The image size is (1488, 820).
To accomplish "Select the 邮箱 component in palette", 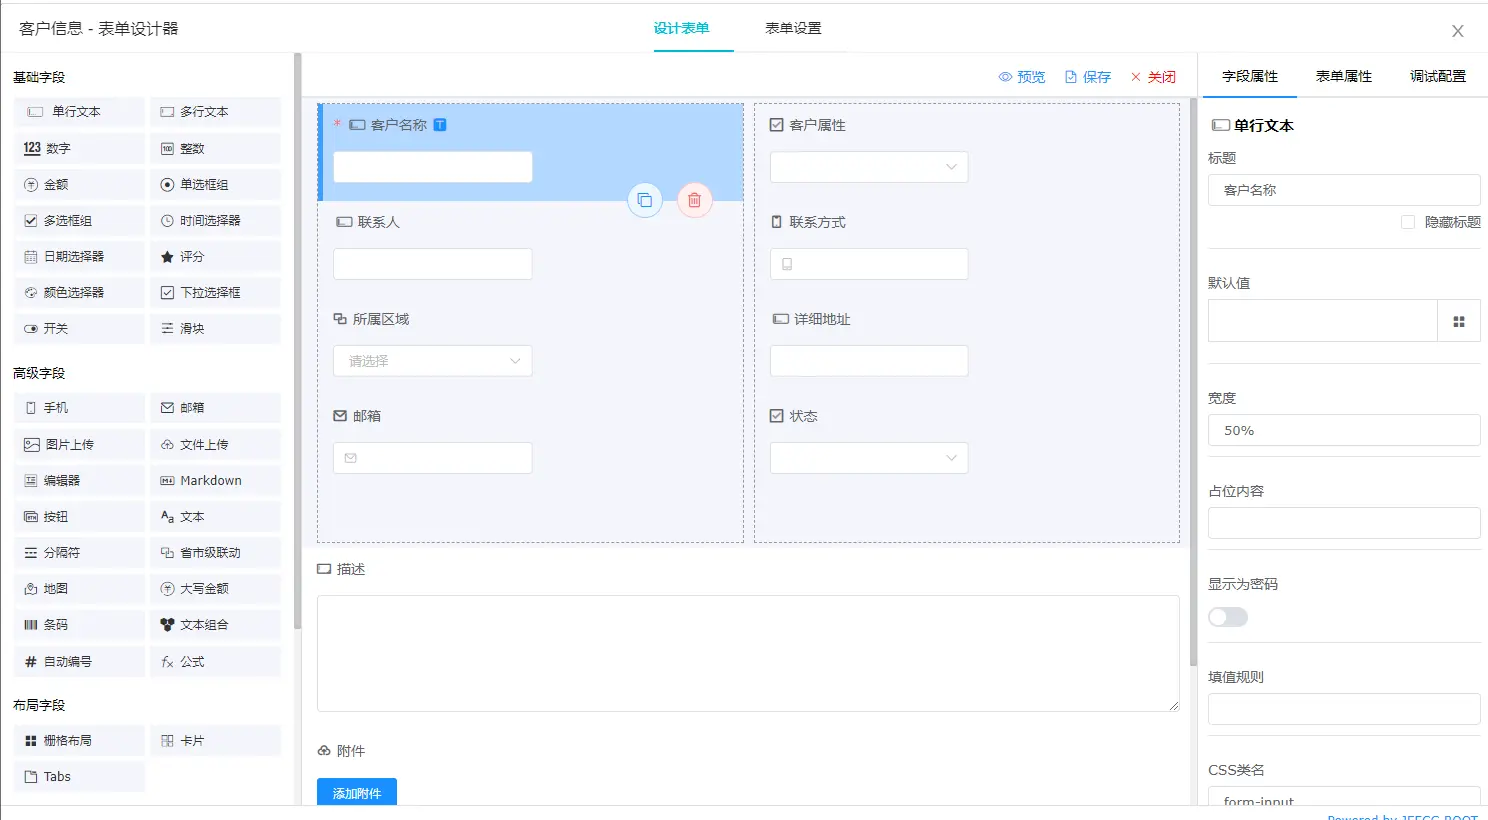I will [x=216, y=408].
